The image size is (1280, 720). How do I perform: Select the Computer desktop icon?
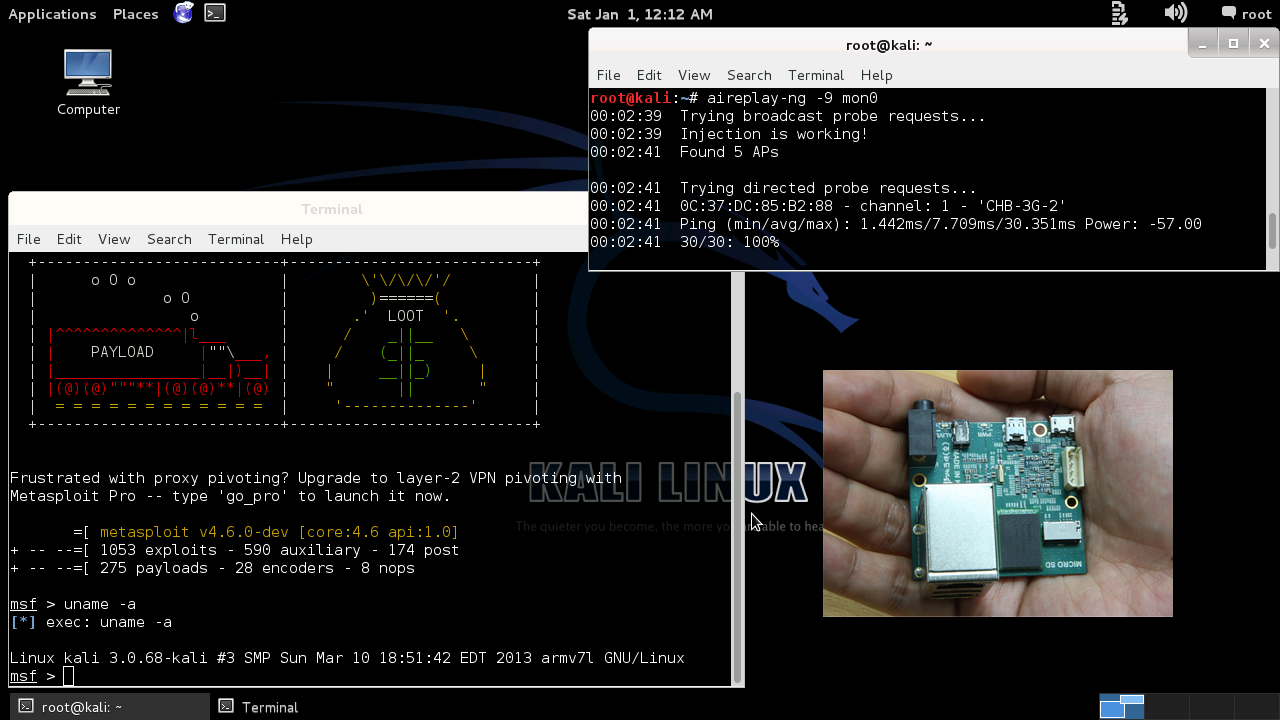click(x=88, y=82)
